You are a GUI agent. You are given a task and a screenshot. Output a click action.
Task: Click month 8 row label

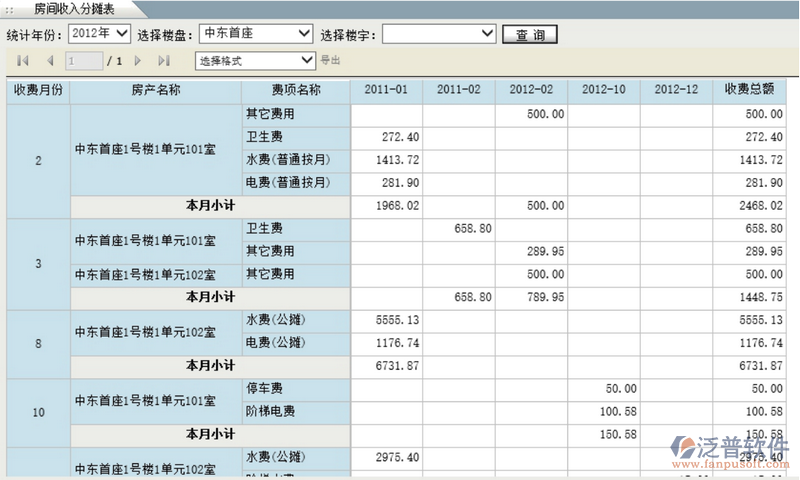pyautogui.click(x=38, y=344)
